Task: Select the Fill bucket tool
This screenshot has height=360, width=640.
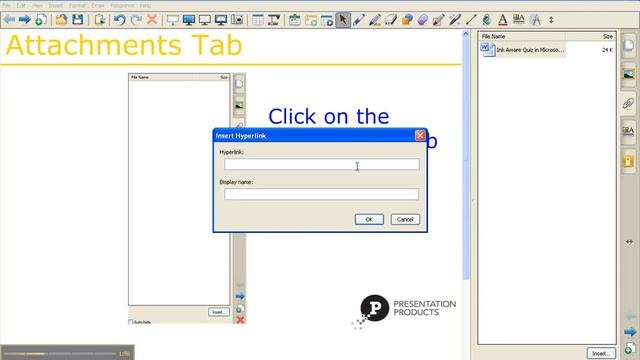Action: [487, 19]
